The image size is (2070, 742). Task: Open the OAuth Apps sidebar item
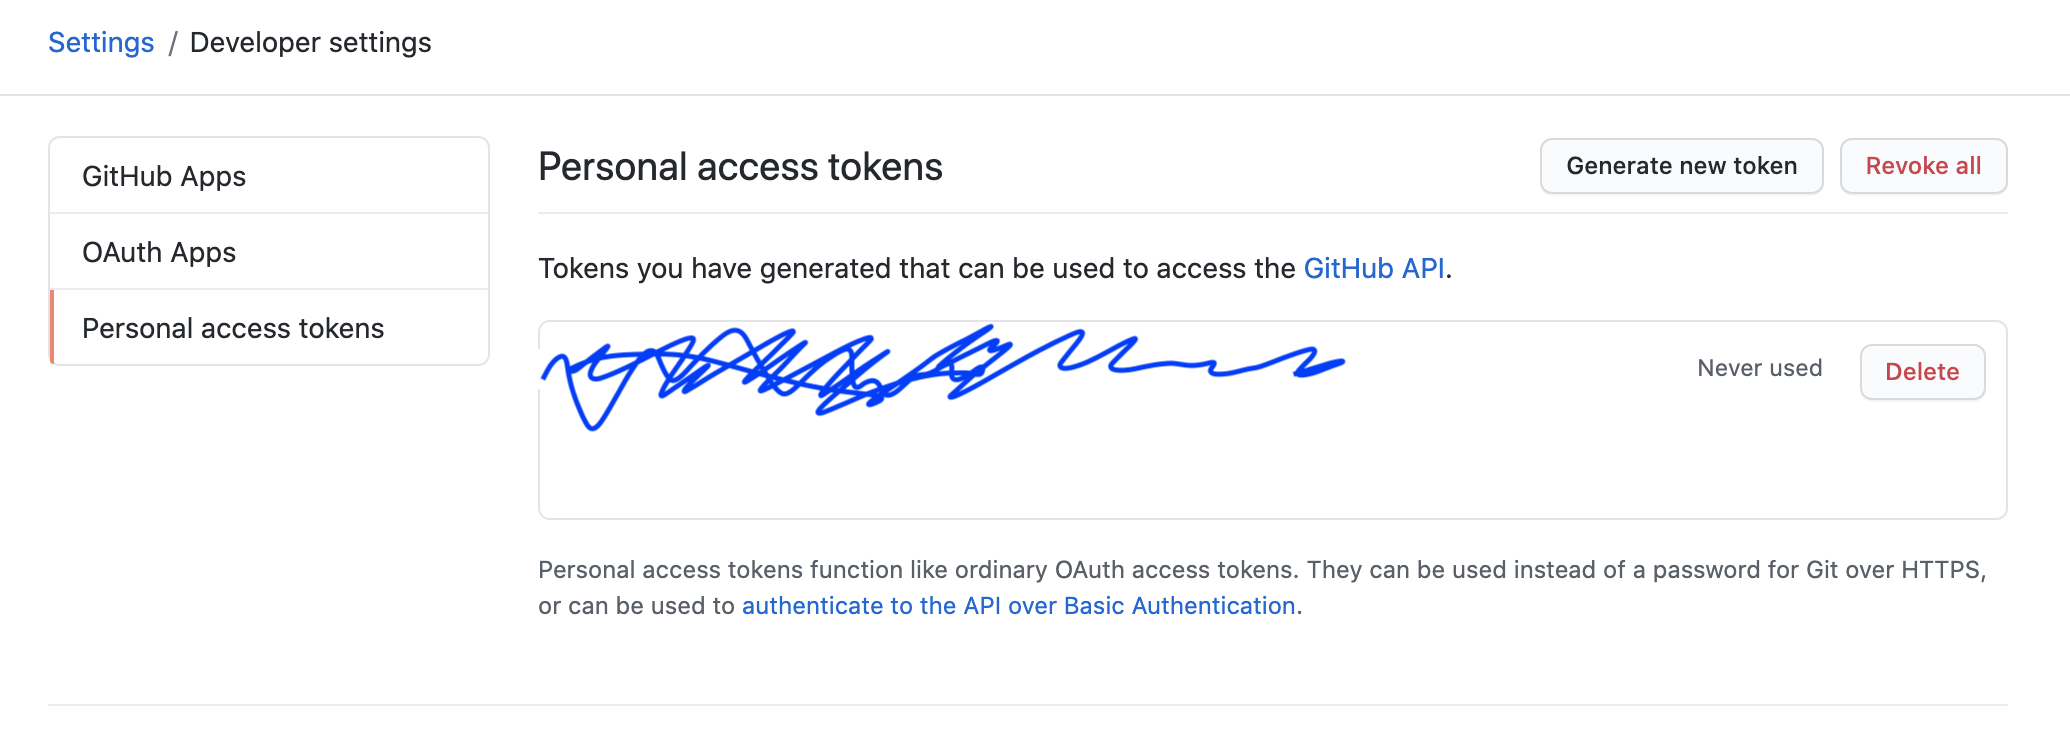coord(159,252)
